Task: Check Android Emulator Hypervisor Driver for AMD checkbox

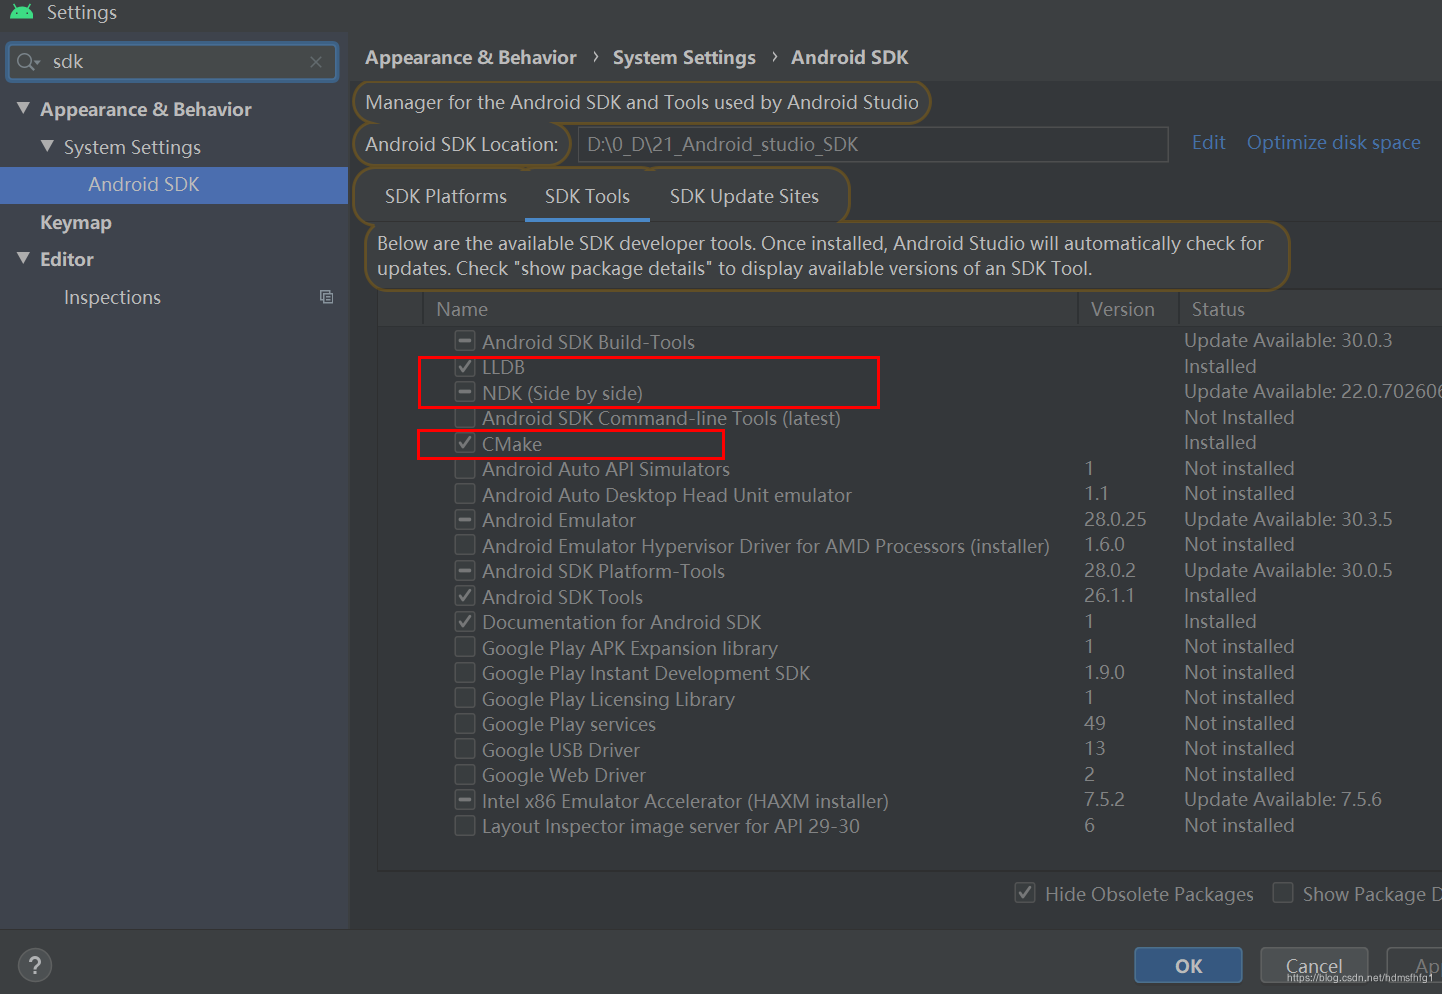Action: click(465, 545)
